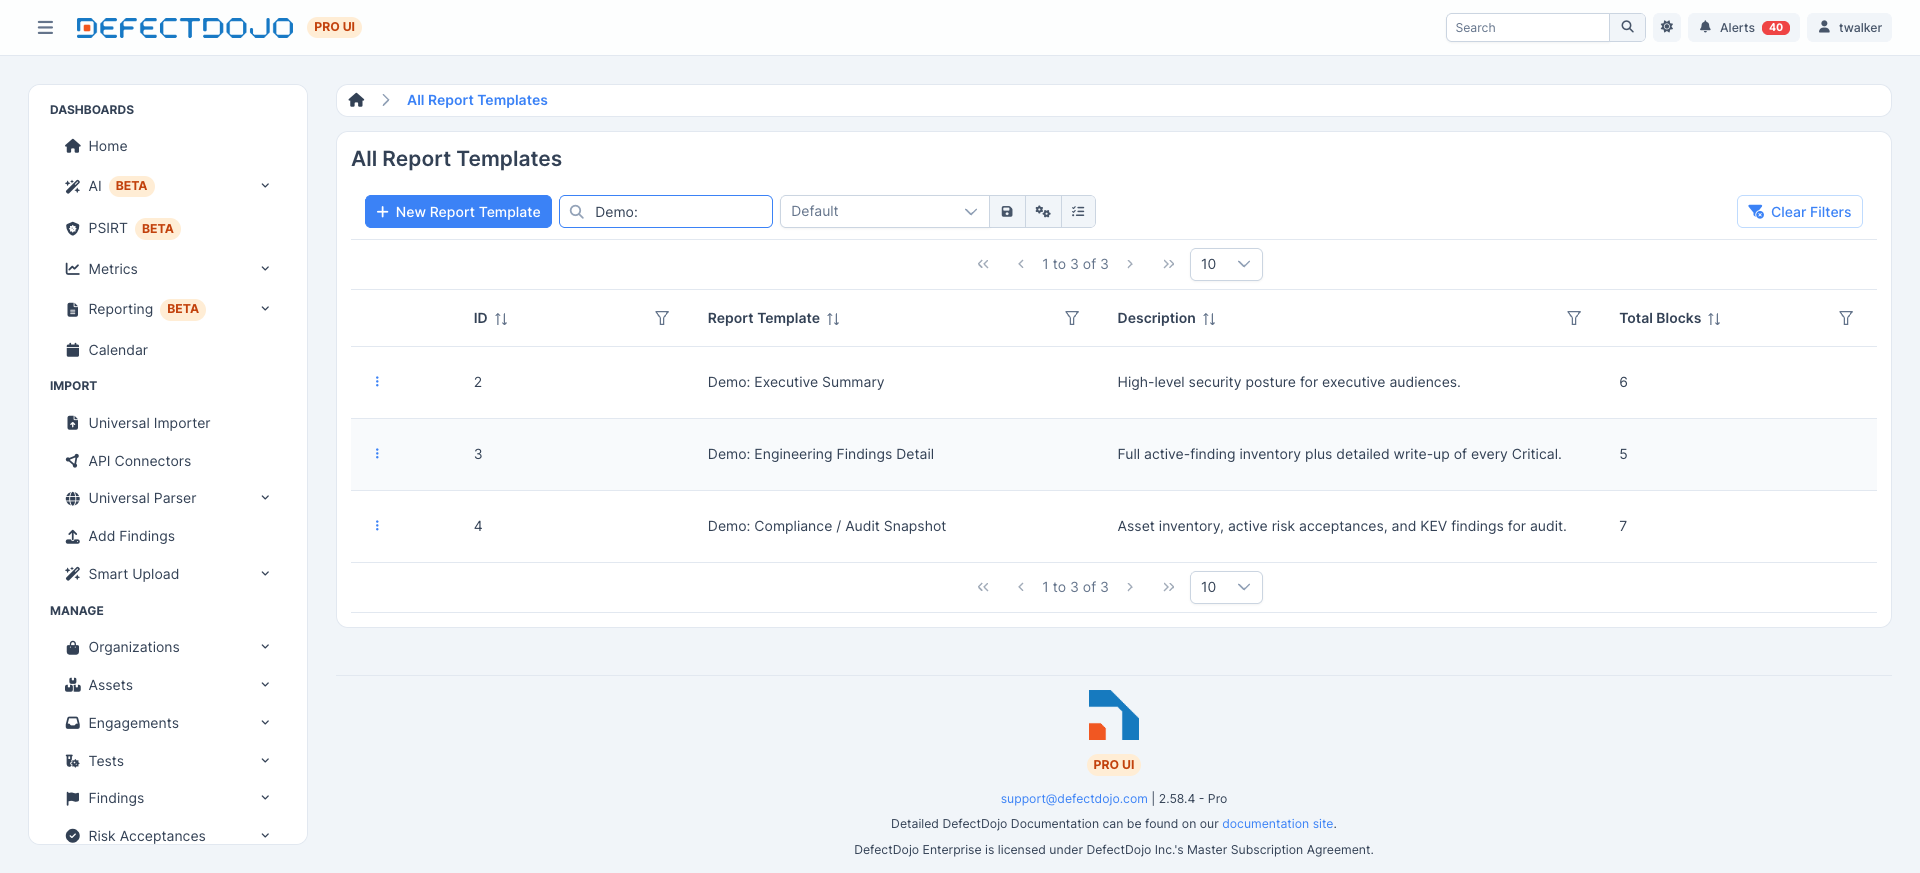The height and width of the screenshot is (873, 1920).
Task: Click the Clear Filters button
Action: pos(1799,211)
